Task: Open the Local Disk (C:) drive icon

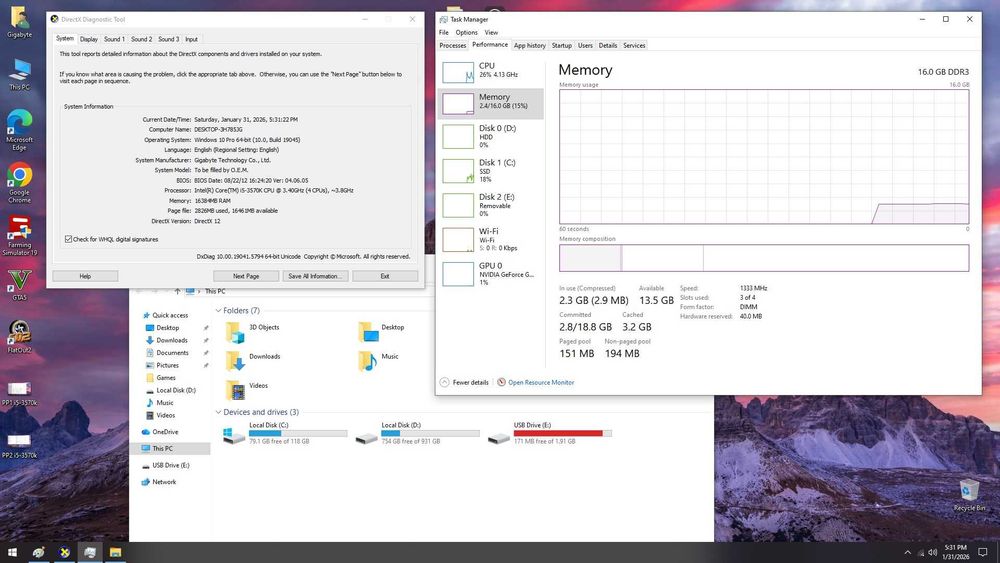Action: [233, 435]
